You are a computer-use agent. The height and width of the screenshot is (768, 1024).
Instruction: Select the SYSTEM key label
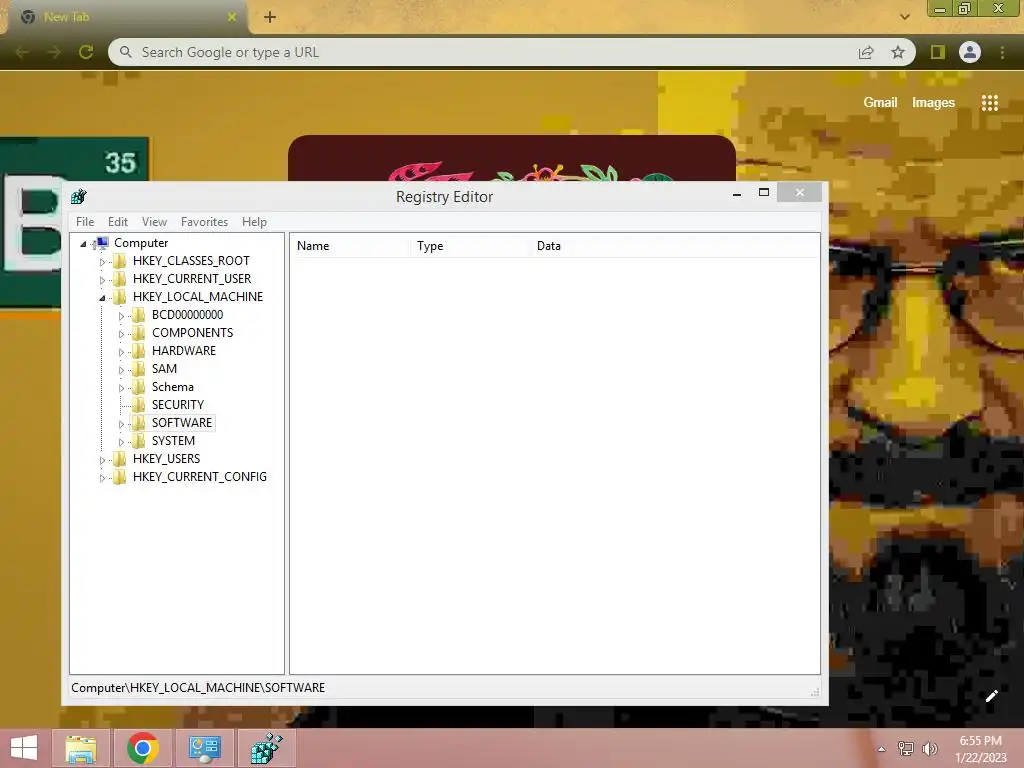point(173,441)
